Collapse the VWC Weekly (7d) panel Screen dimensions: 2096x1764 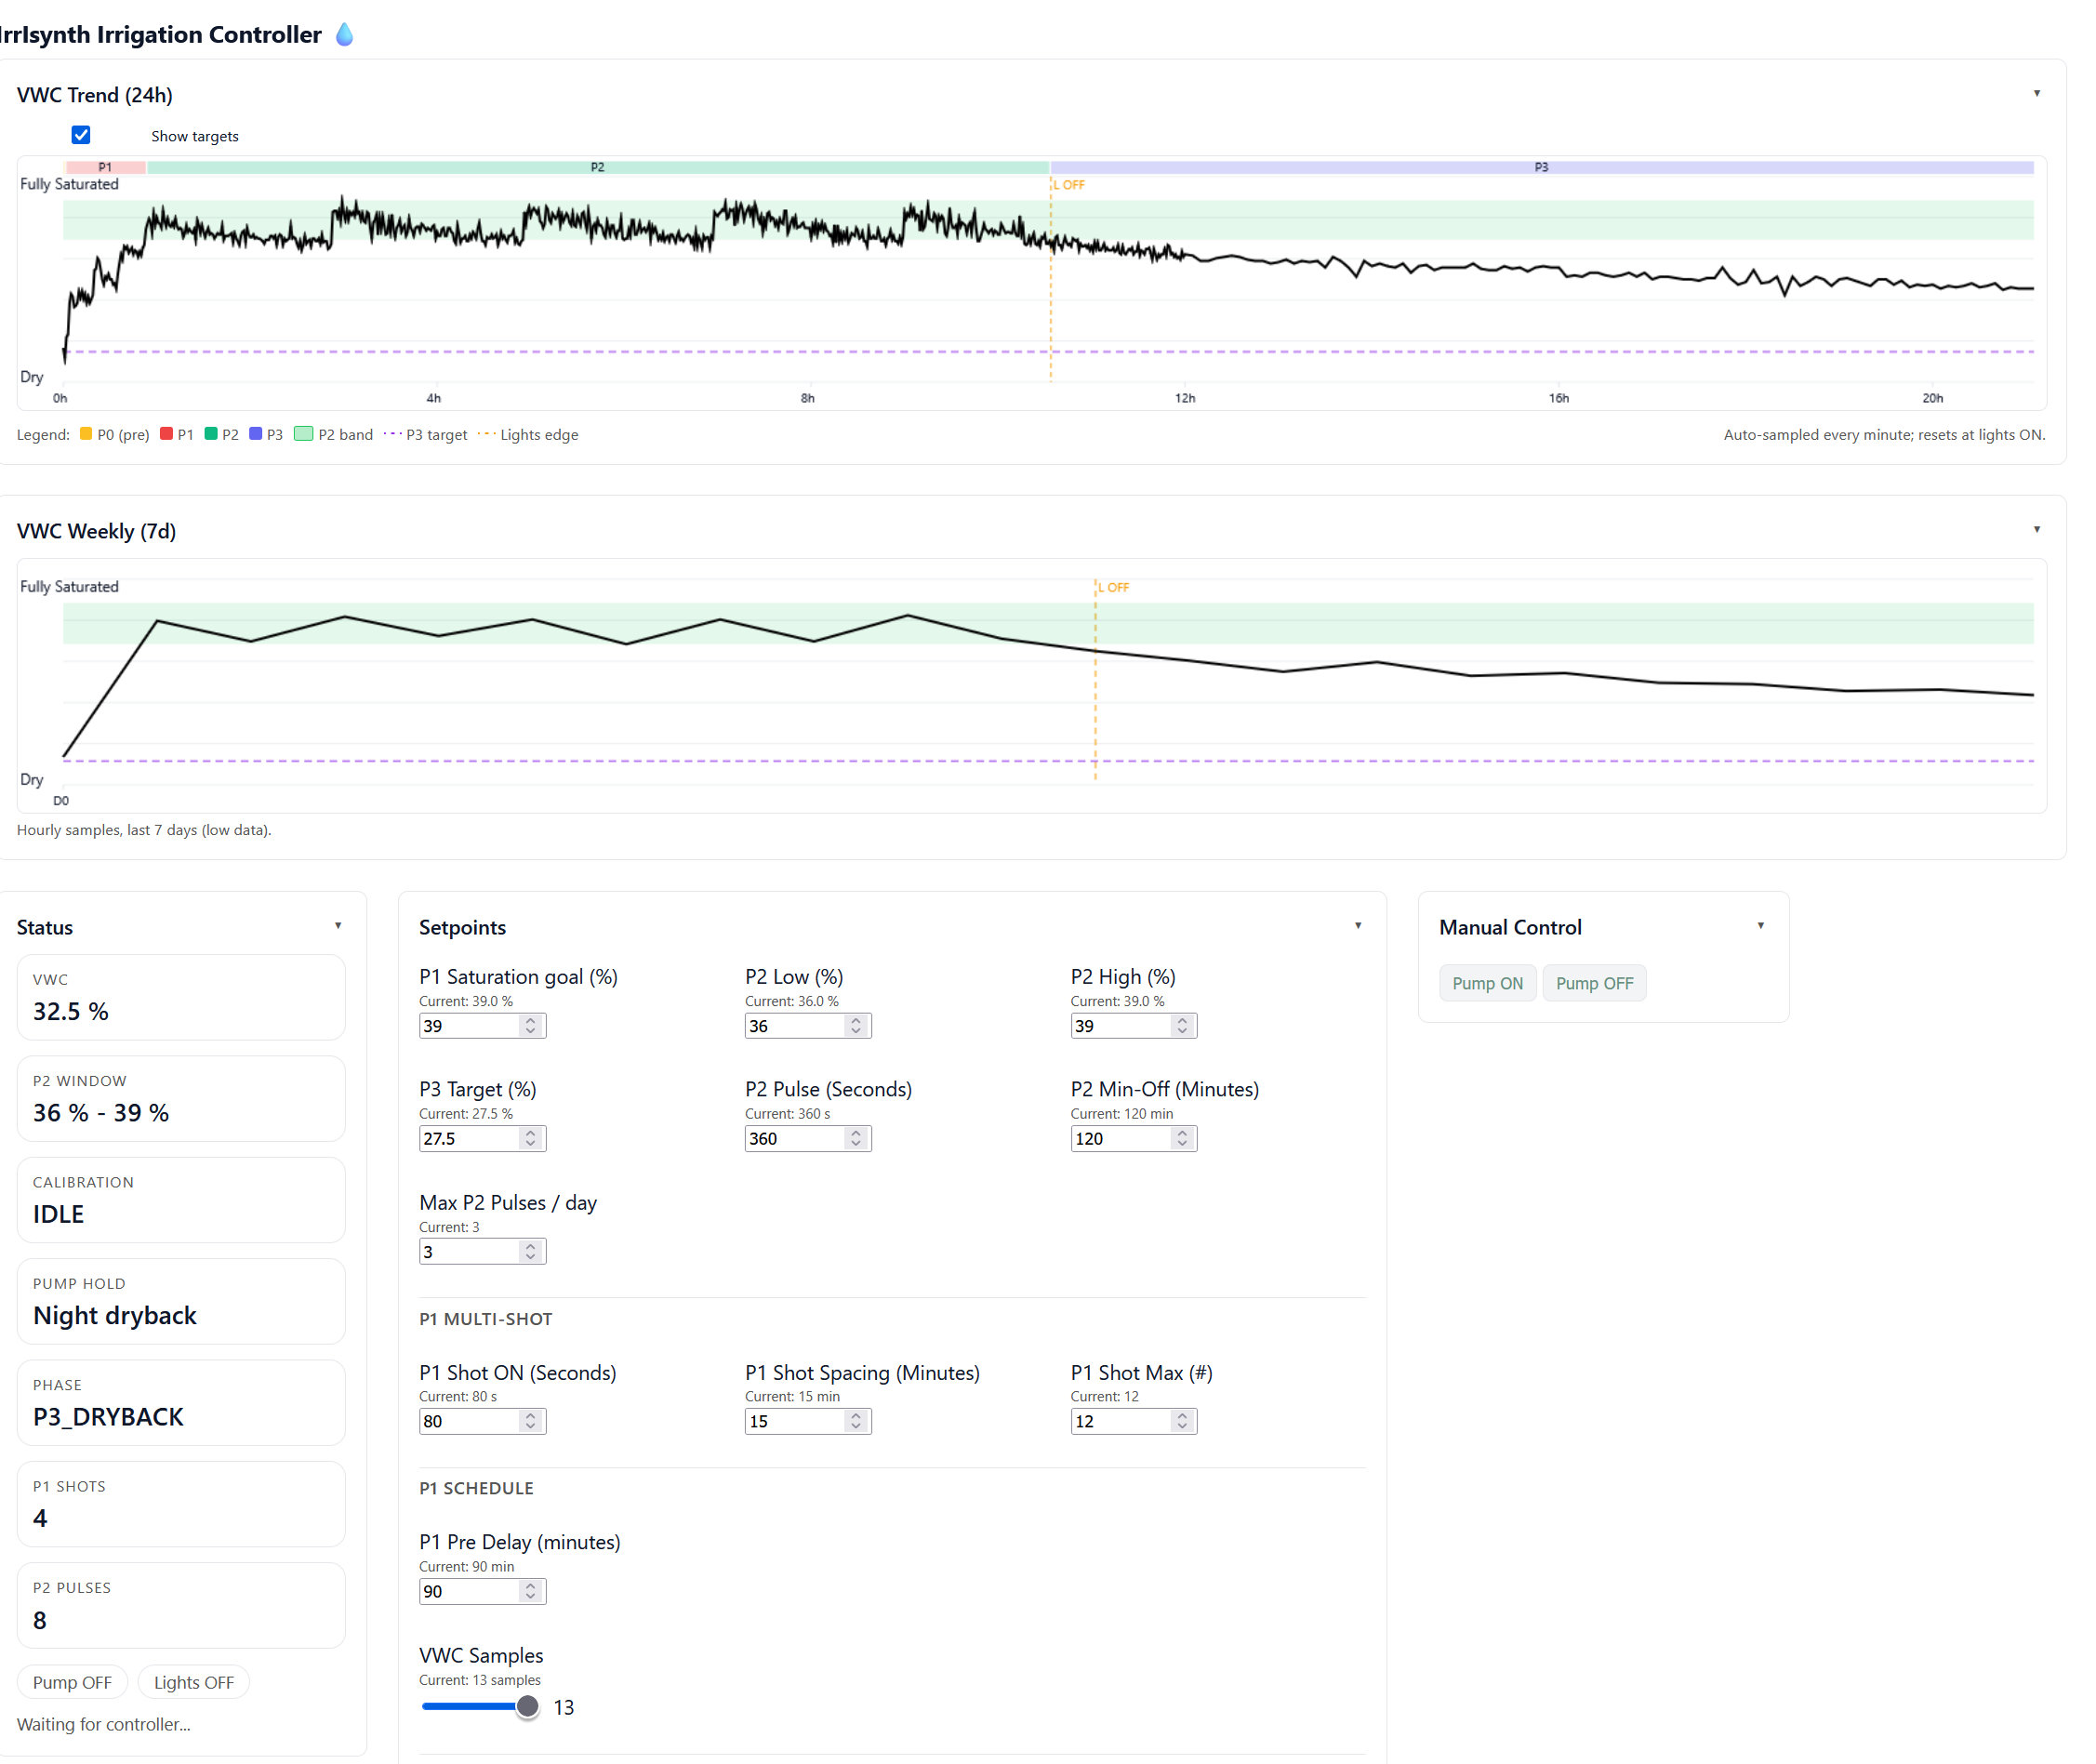tap(2038, 529)
